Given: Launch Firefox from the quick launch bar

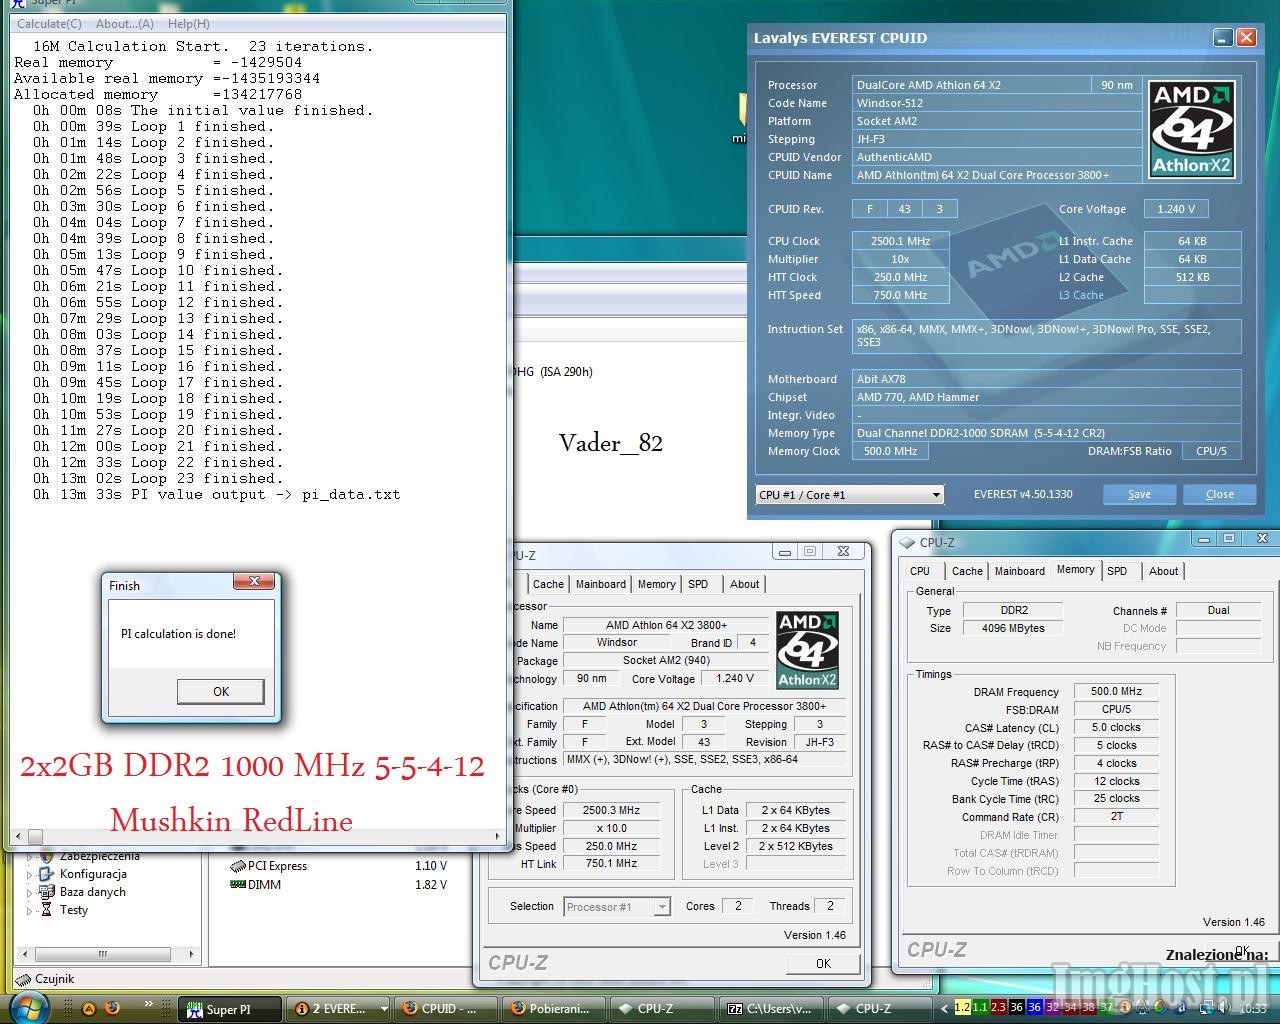Looking at the screenshot, I should [112, 1009].
